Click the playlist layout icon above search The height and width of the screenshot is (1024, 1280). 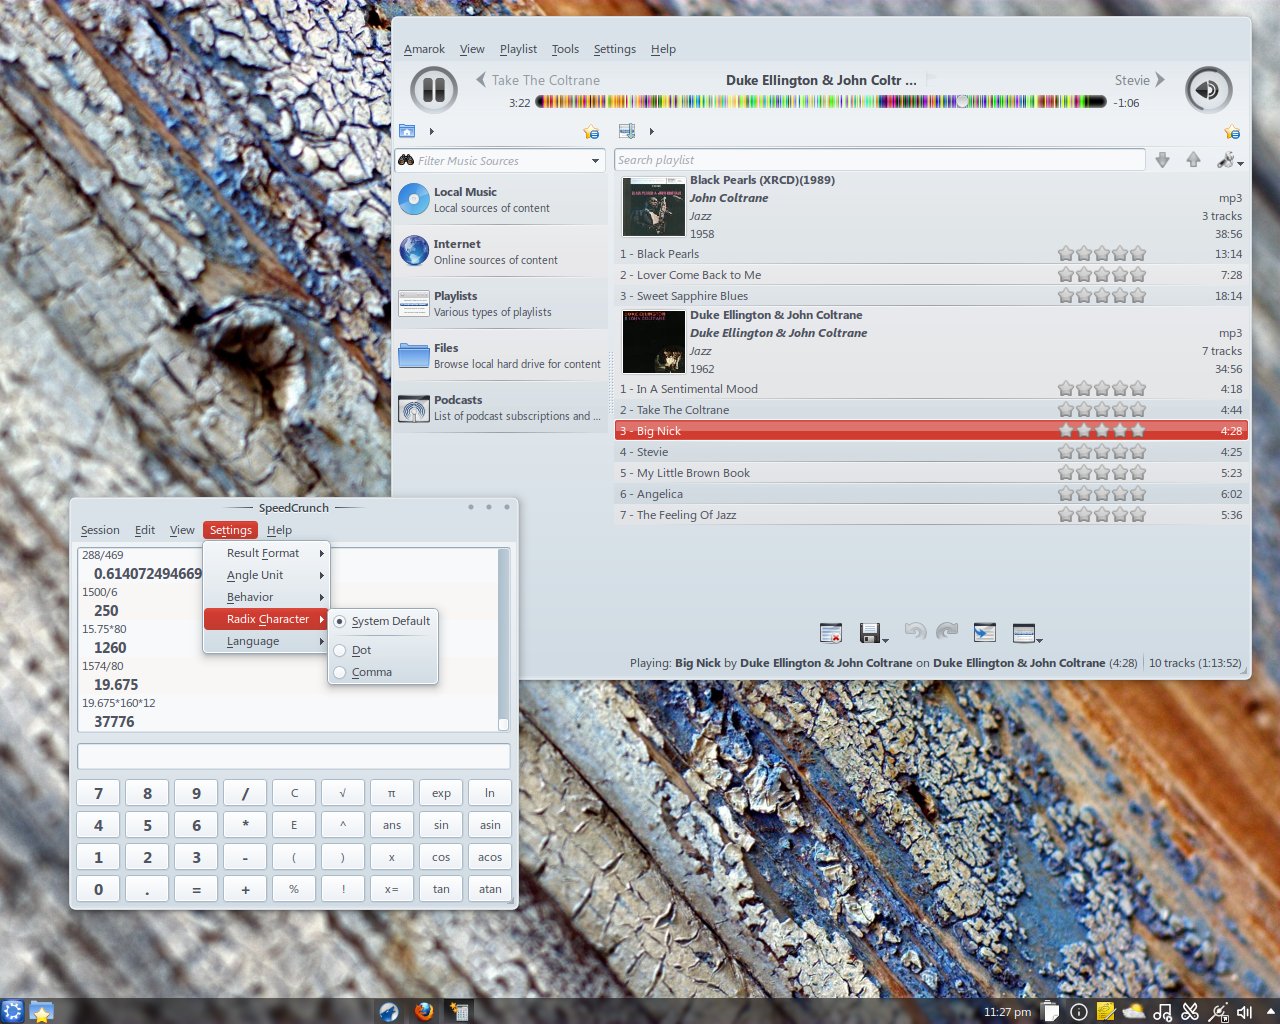627,131
